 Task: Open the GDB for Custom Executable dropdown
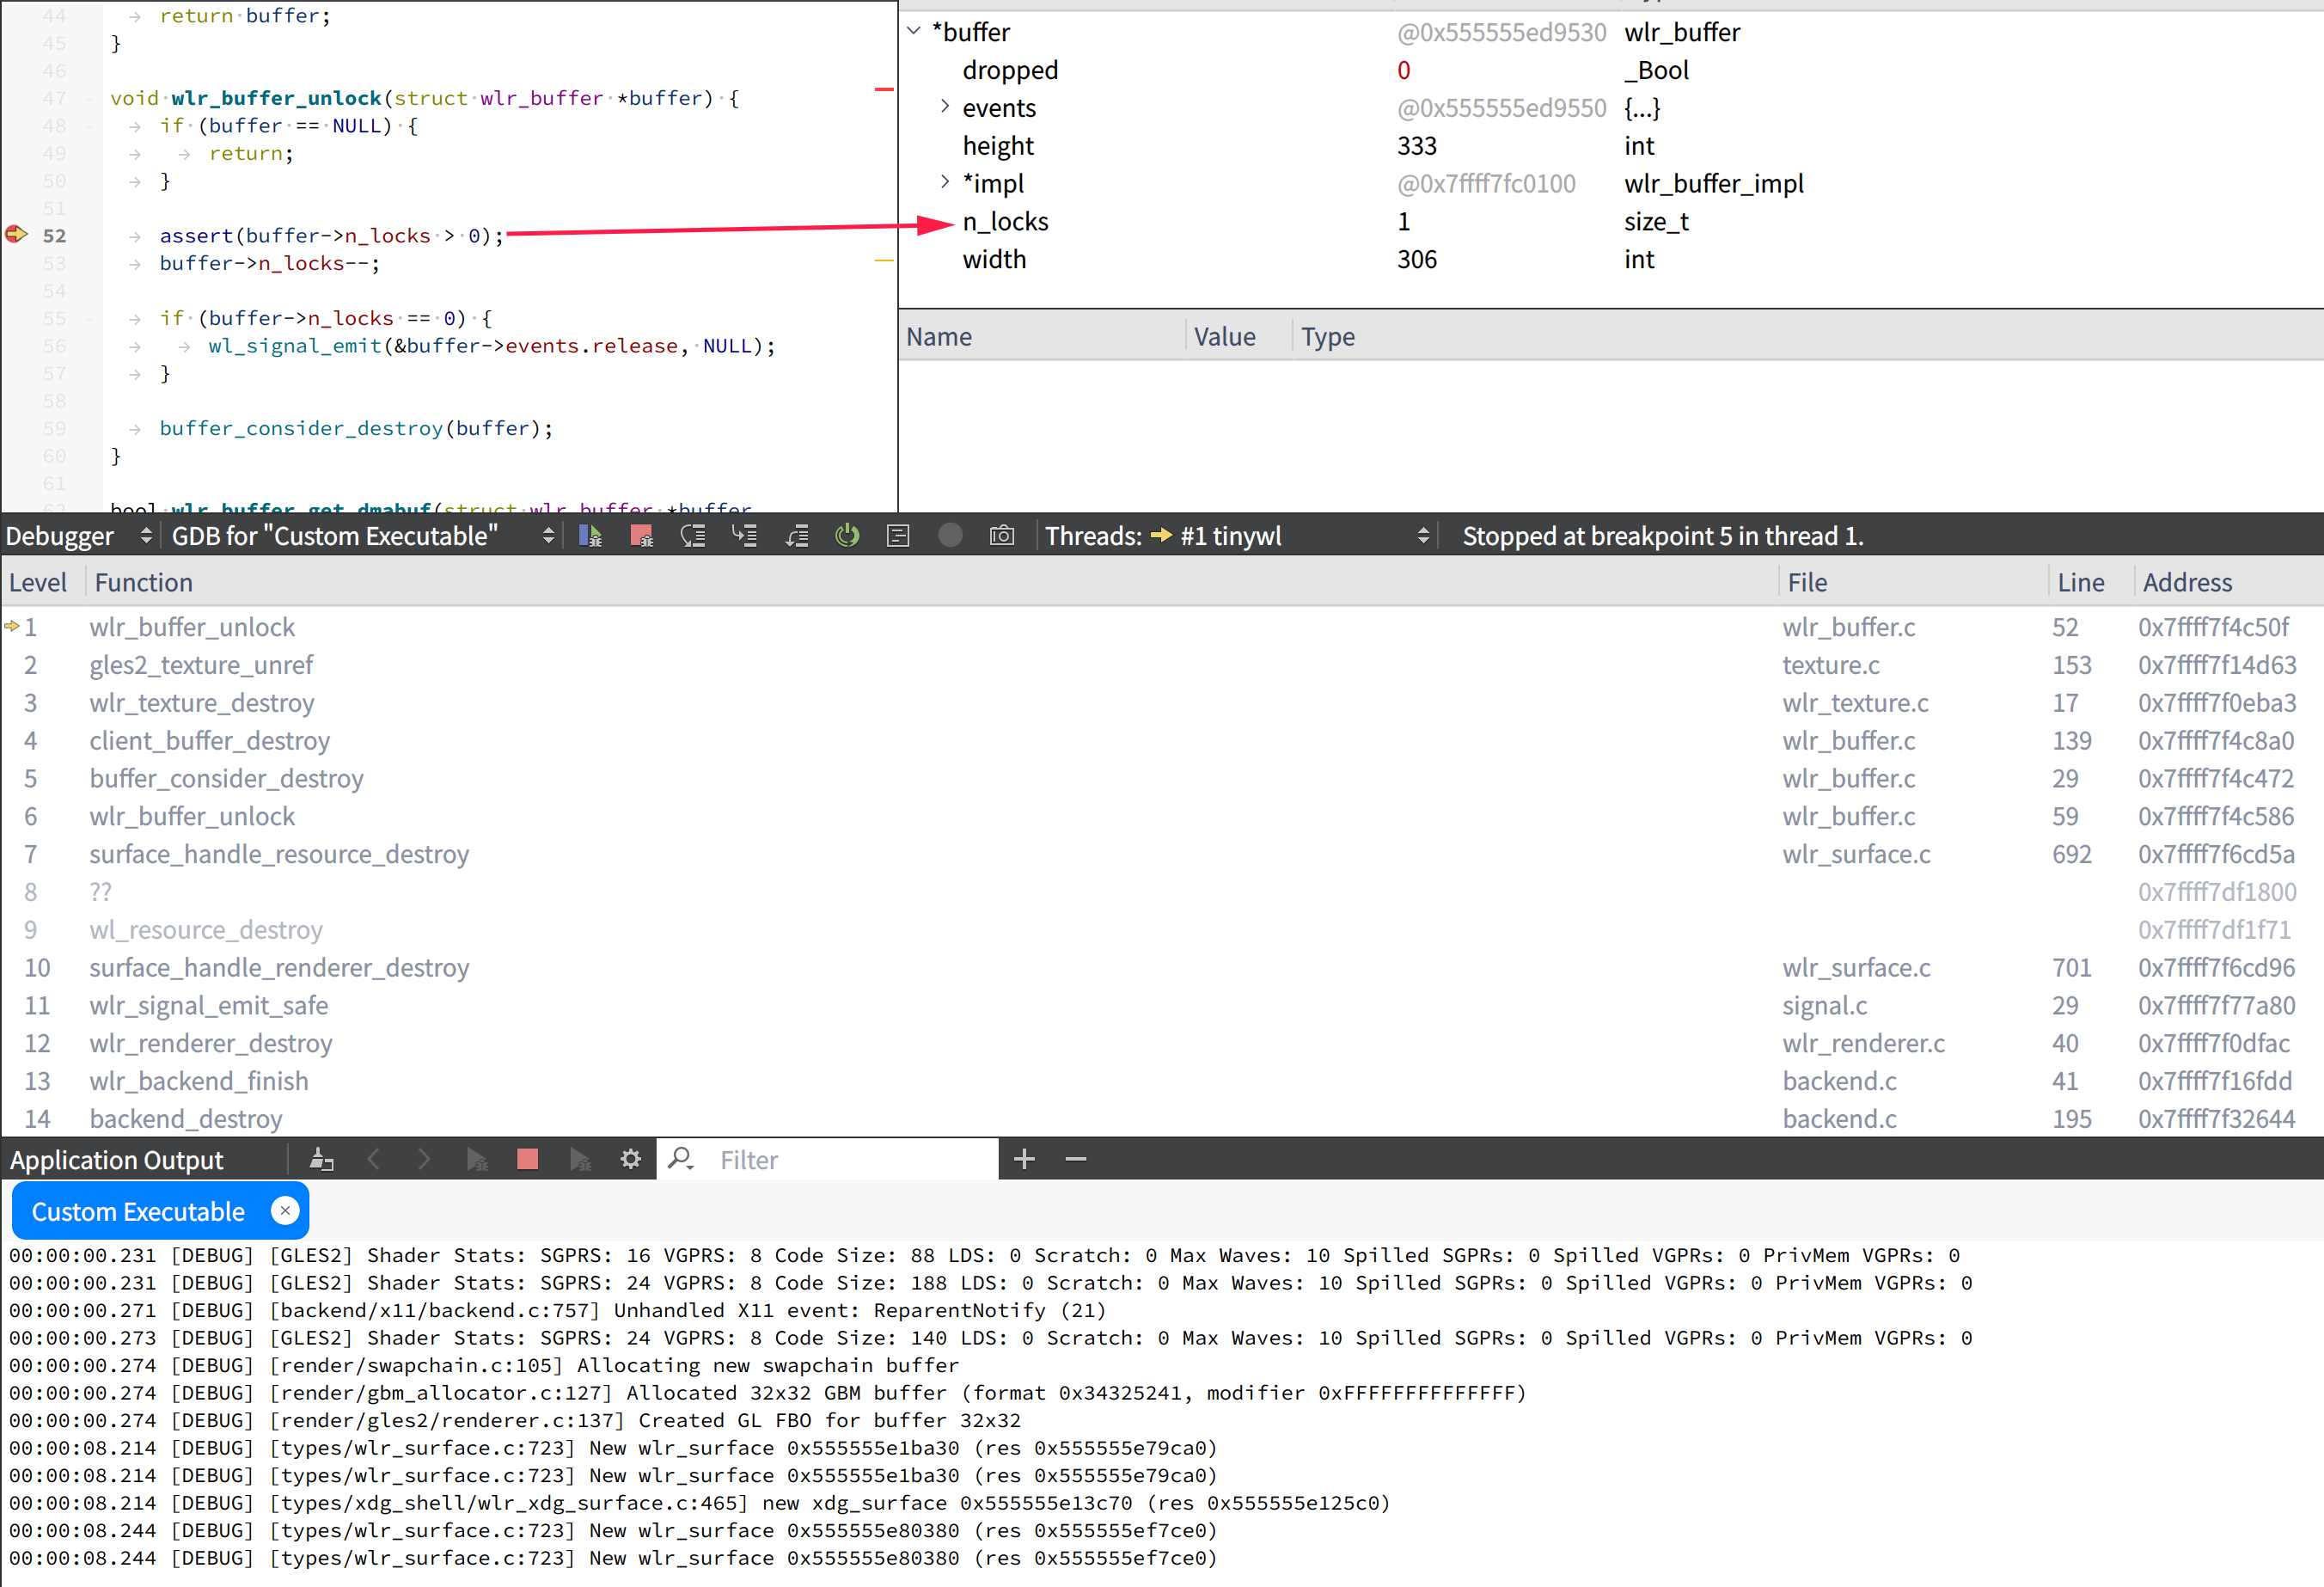tap(548, 535)
